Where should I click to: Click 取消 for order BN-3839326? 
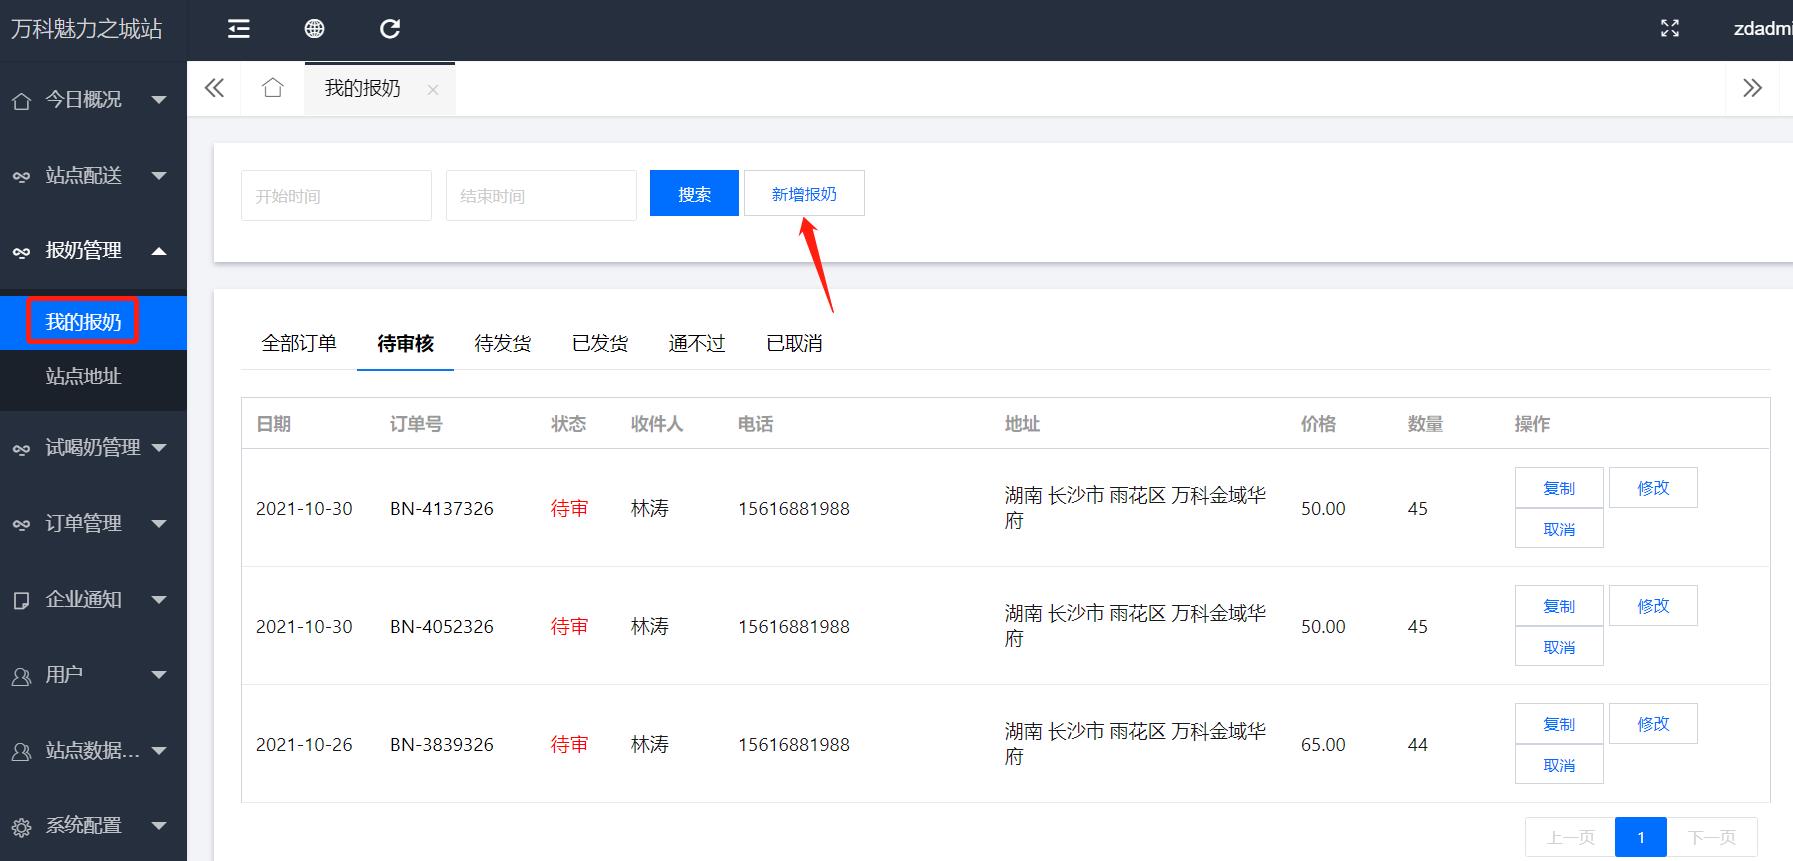[1558, 765]
